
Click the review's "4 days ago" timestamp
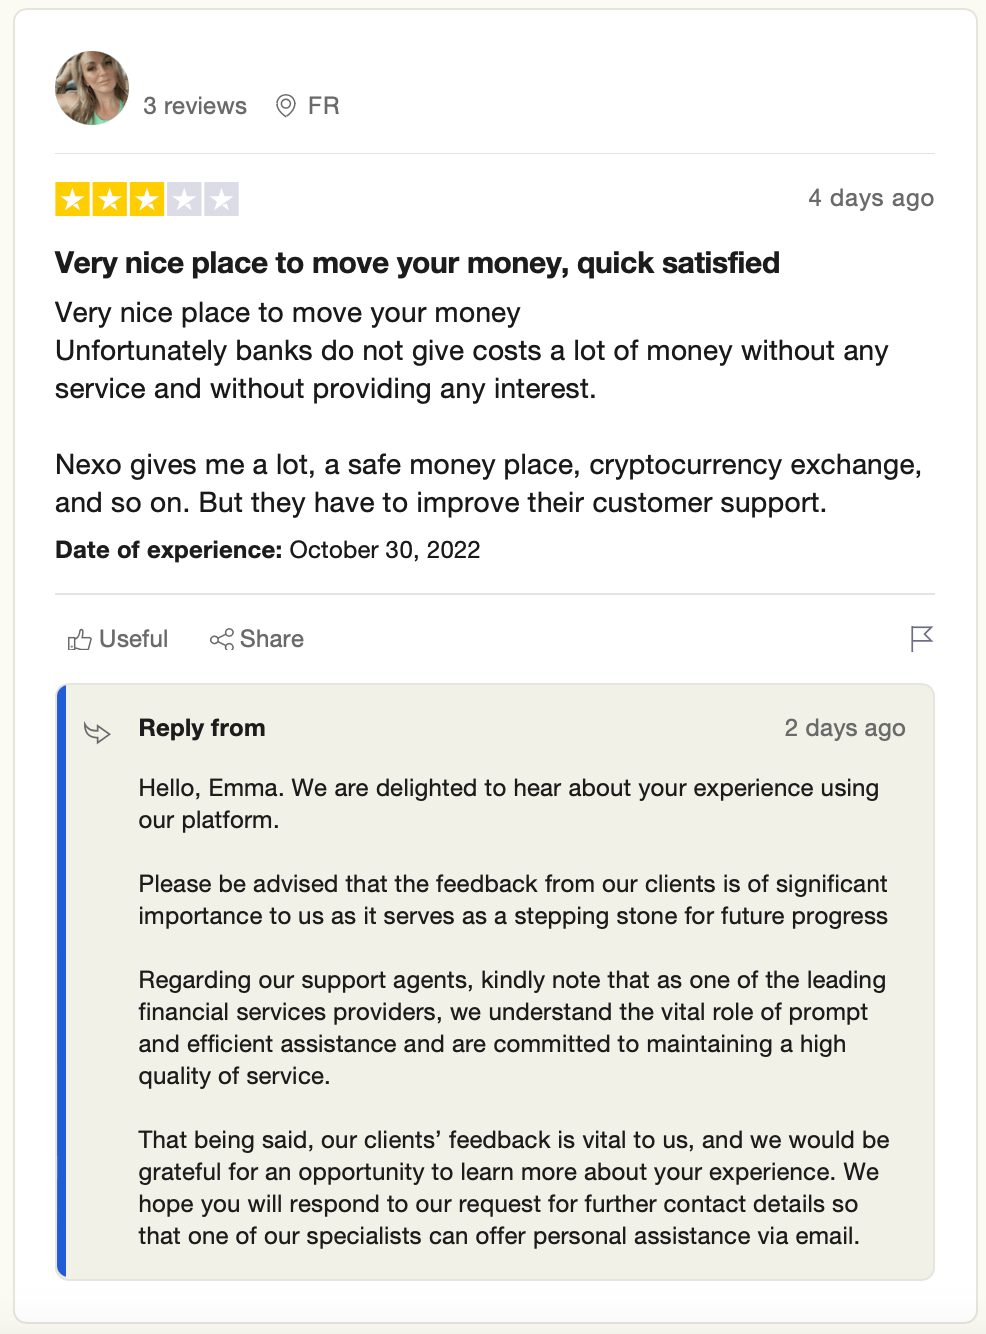pos(870,198)
